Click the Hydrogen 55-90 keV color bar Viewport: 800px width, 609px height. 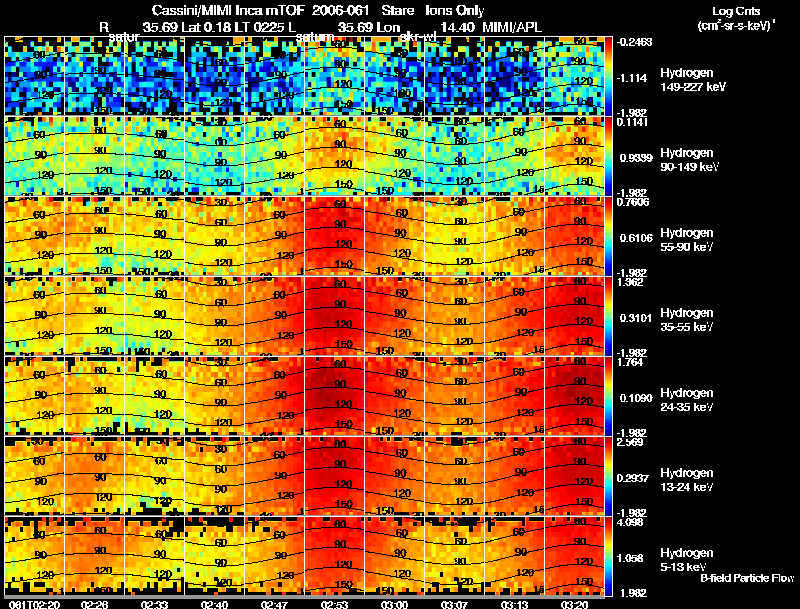[610, 236]
